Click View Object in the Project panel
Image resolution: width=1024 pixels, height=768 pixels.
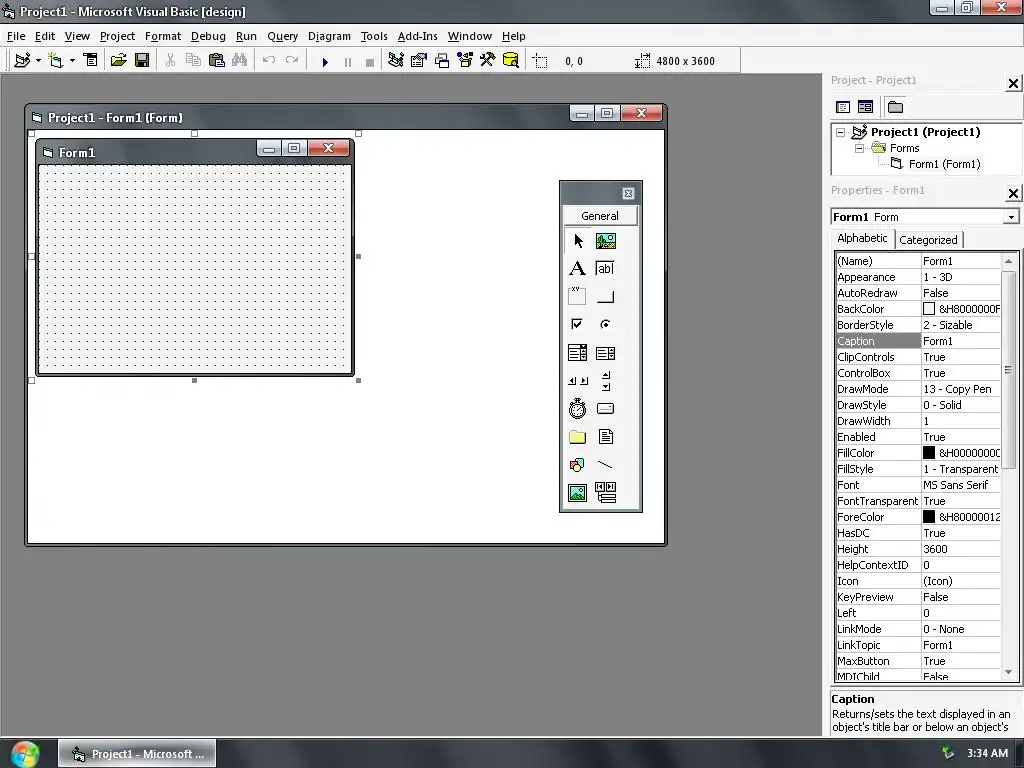point(865,106)
